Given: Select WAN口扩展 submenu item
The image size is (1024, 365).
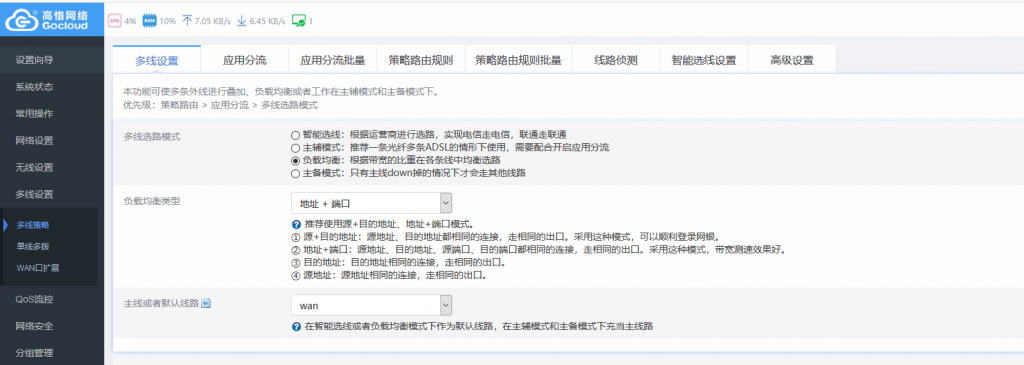Looking at the screenshot, I should (38, 268).
